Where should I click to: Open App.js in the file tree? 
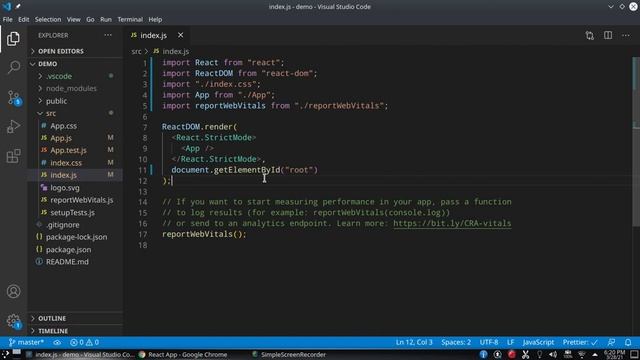point(76,138)
